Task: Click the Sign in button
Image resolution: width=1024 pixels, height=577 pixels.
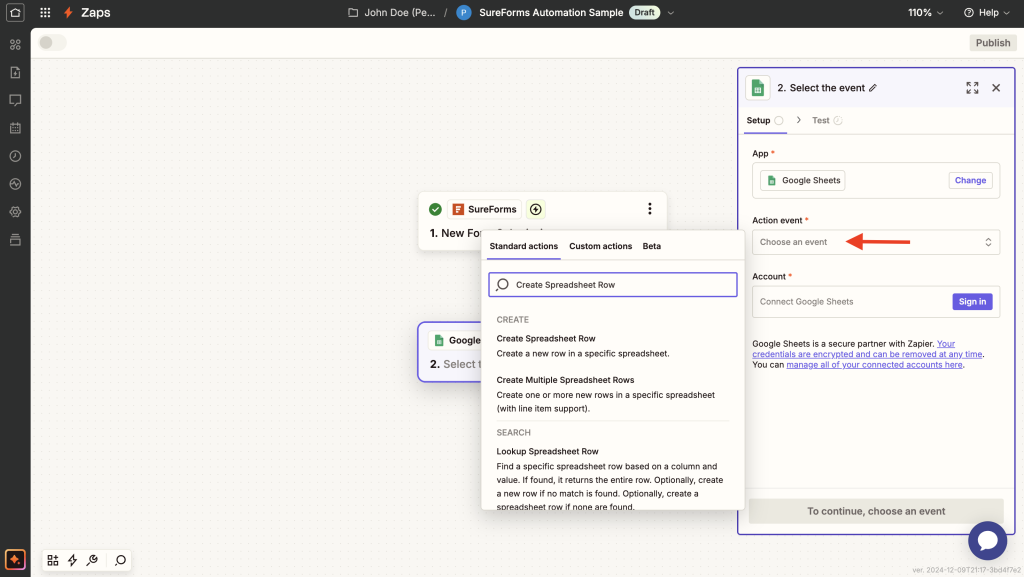Action: tap(972, 301)
